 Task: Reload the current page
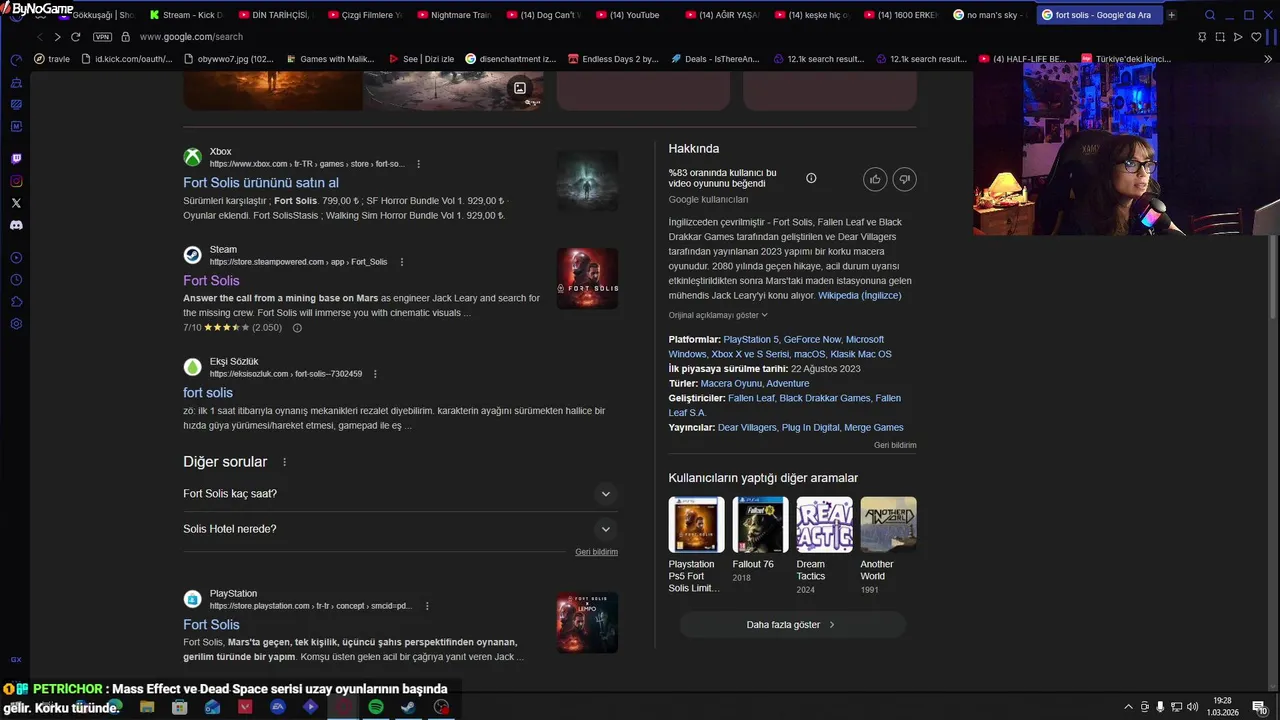(75, 37)
